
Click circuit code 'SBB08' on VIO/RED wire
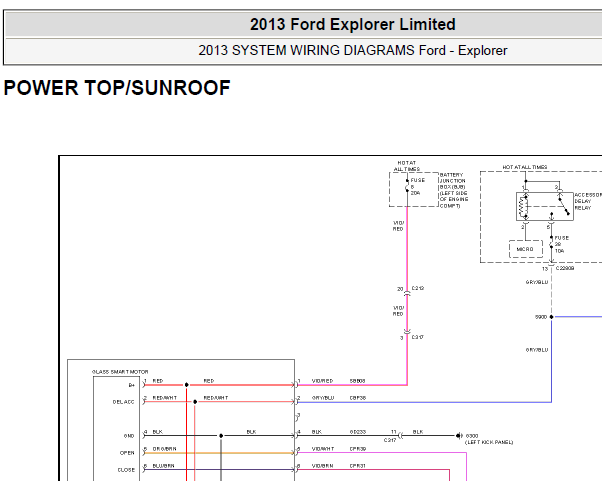[357, 381]
